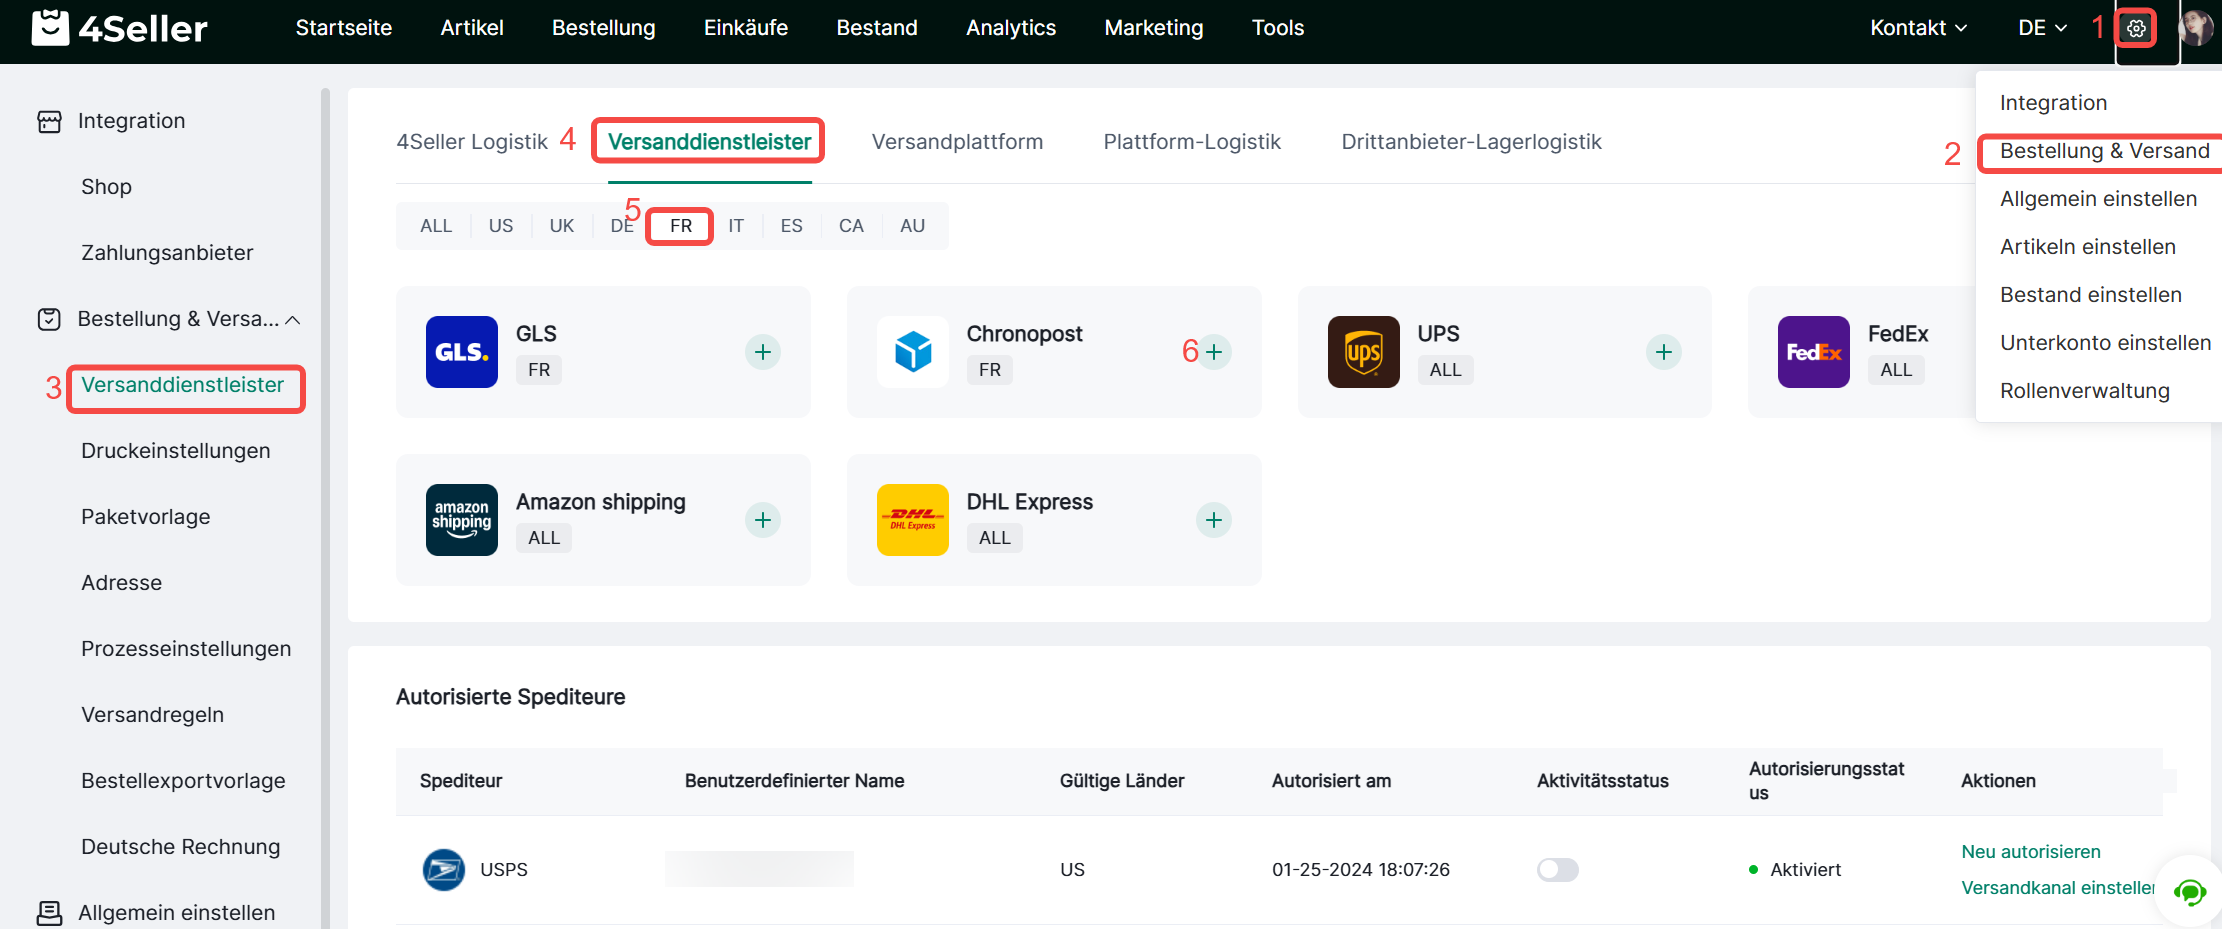Click the settings gear icon
2222x929 pixels.
[2136, 28]
